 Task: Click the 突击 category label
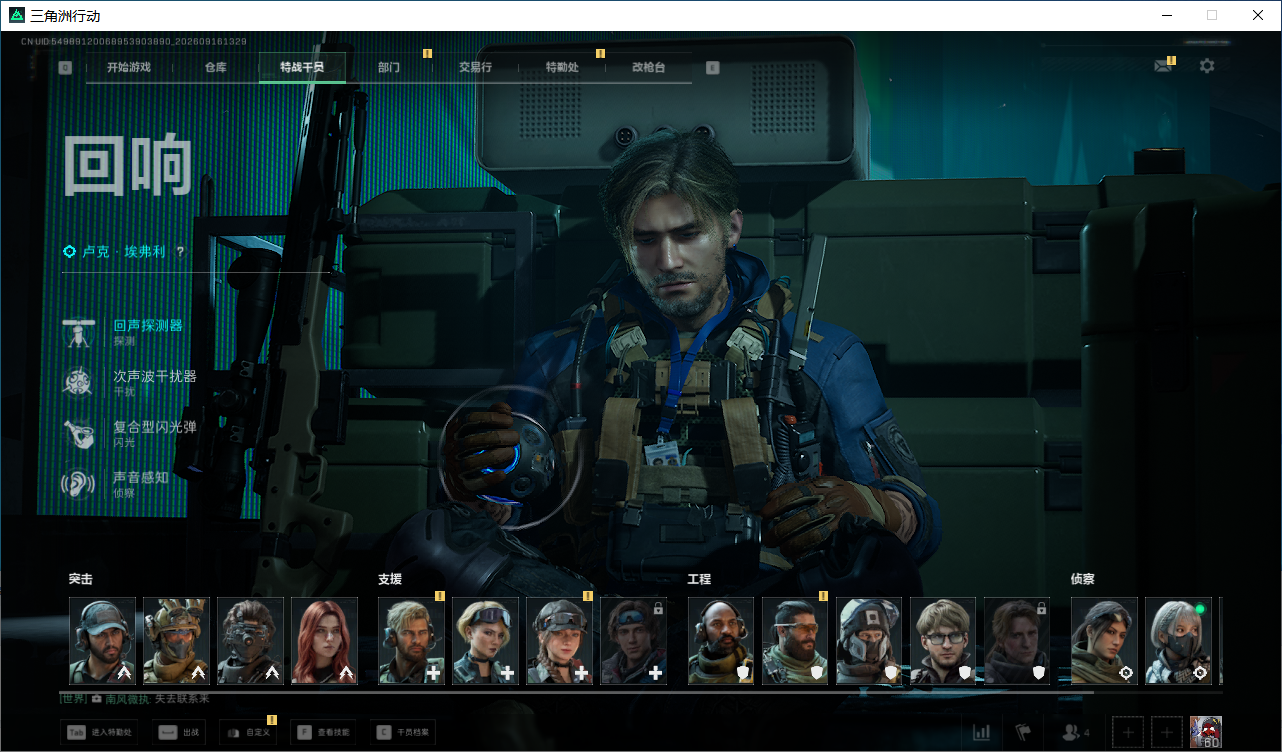pyautogui.click(x=81, y=579)
